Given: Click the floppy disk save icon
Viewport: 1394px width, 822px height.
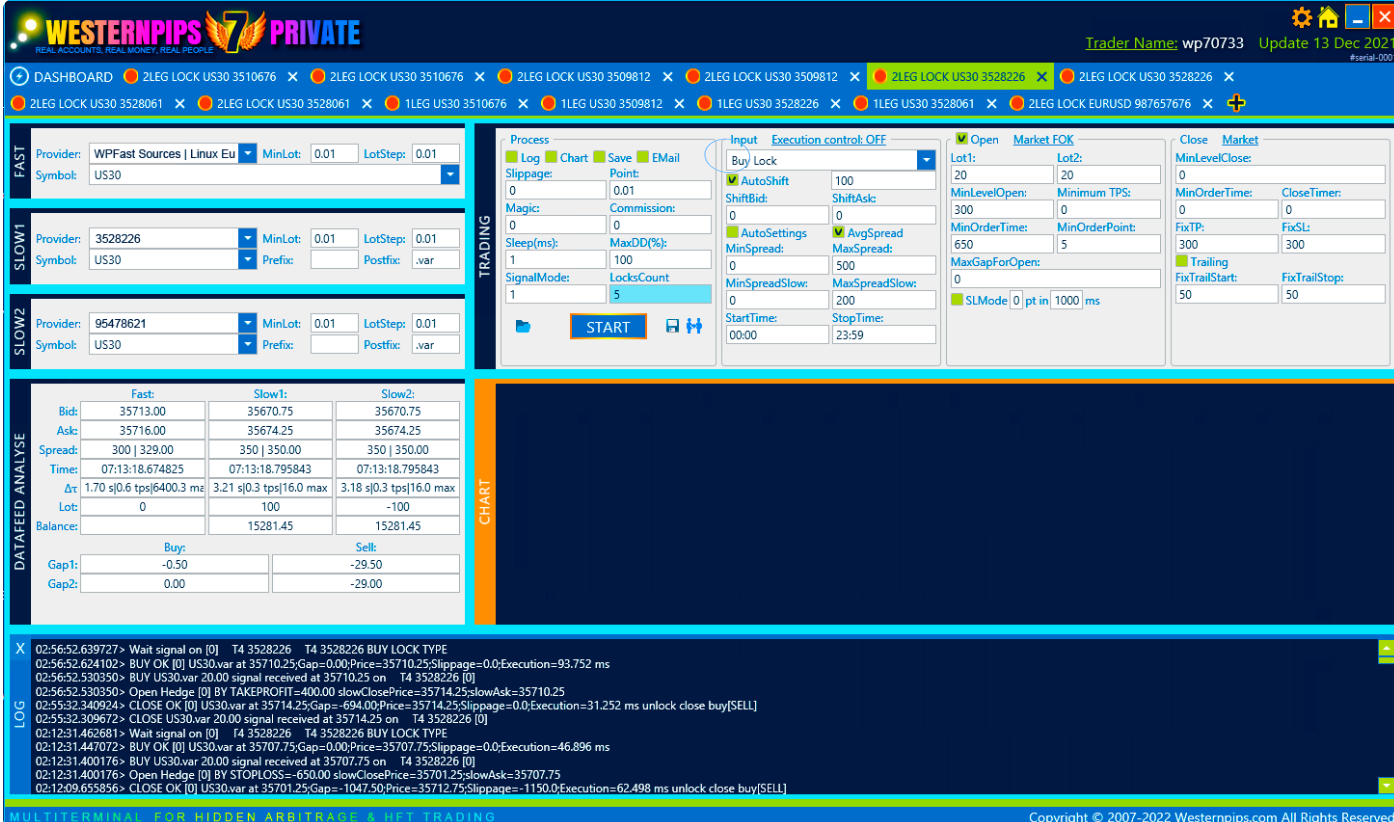Looking at the screenshot, I should click(672, 327).
